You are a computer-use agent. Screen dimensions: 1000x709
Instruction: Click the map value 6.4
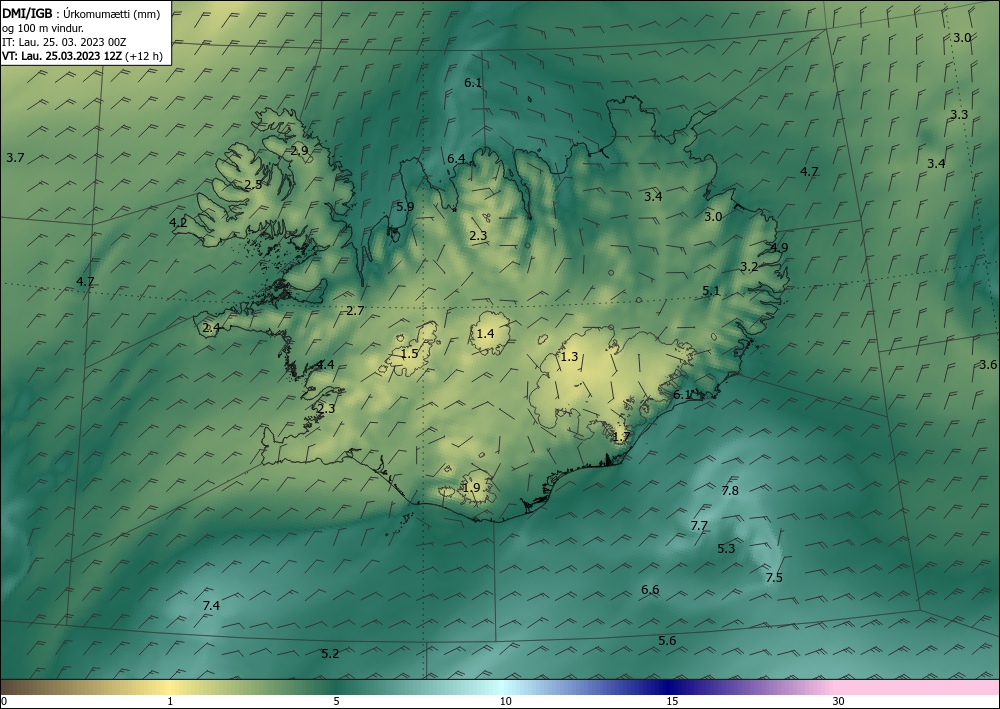click(x=456, y=159)
